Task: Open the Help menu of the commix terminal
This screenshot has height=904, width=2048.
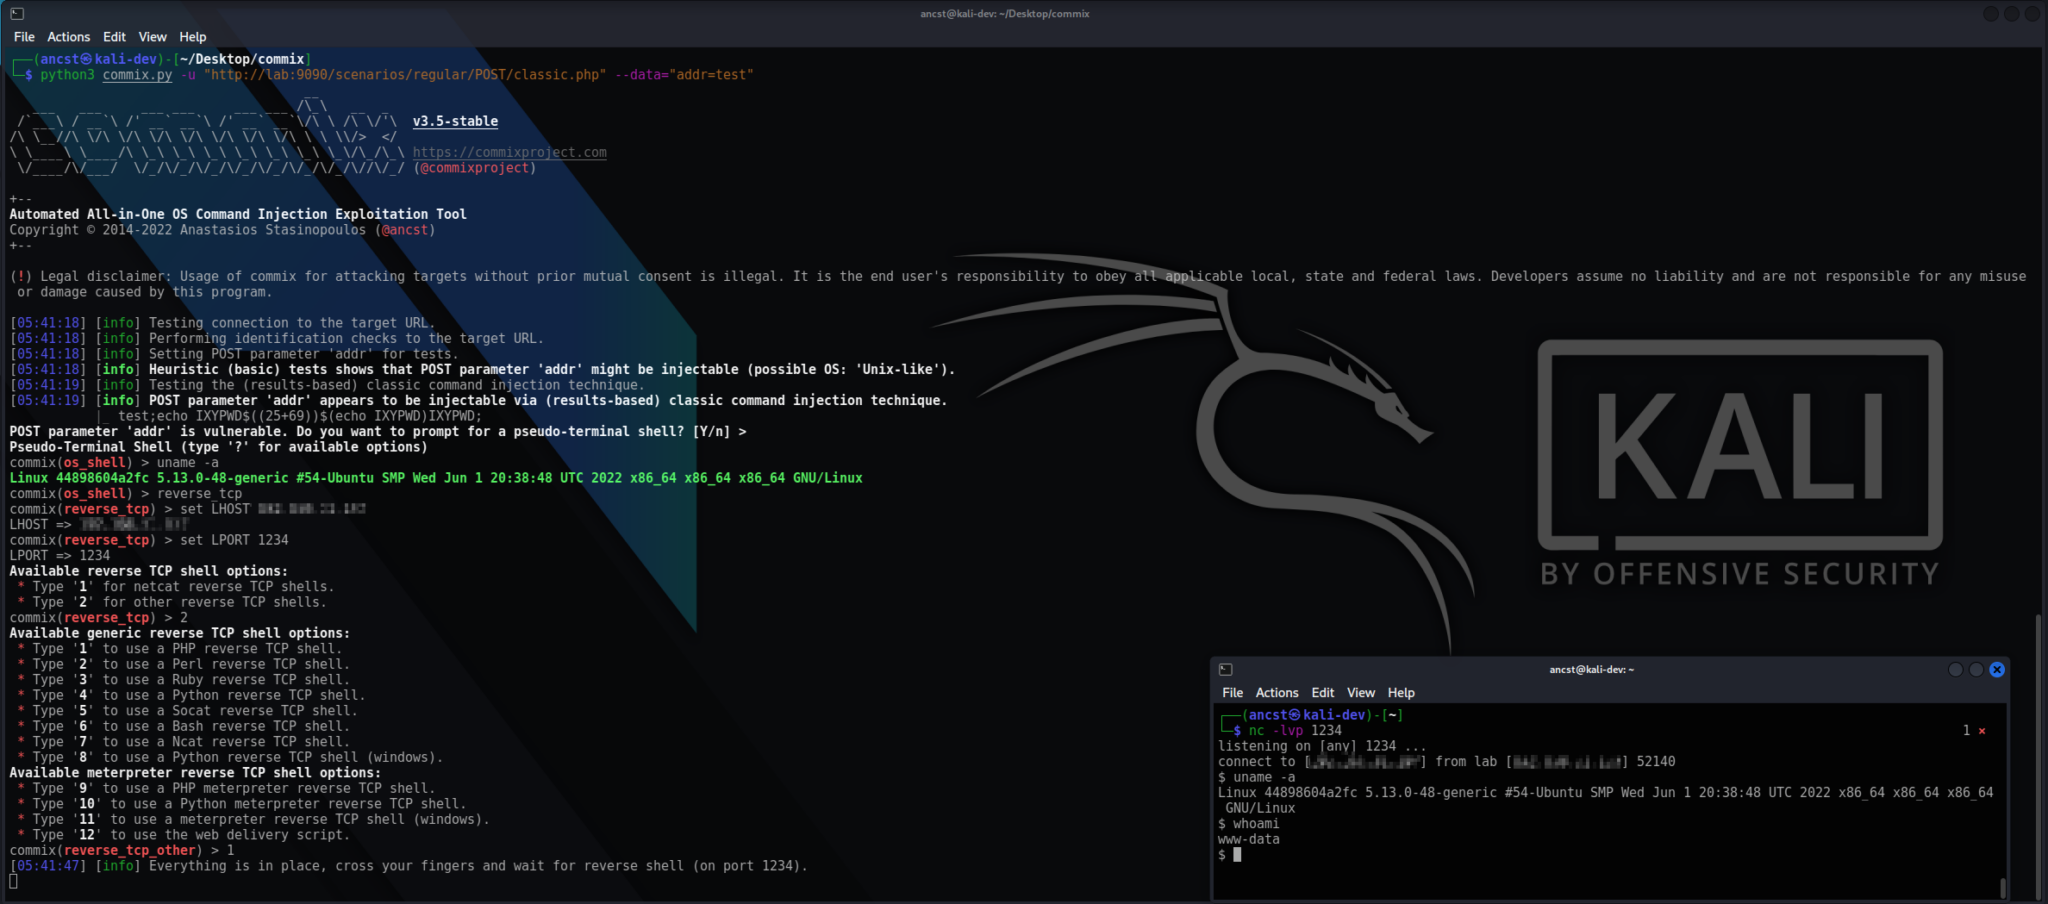Action: pos(192,36)
